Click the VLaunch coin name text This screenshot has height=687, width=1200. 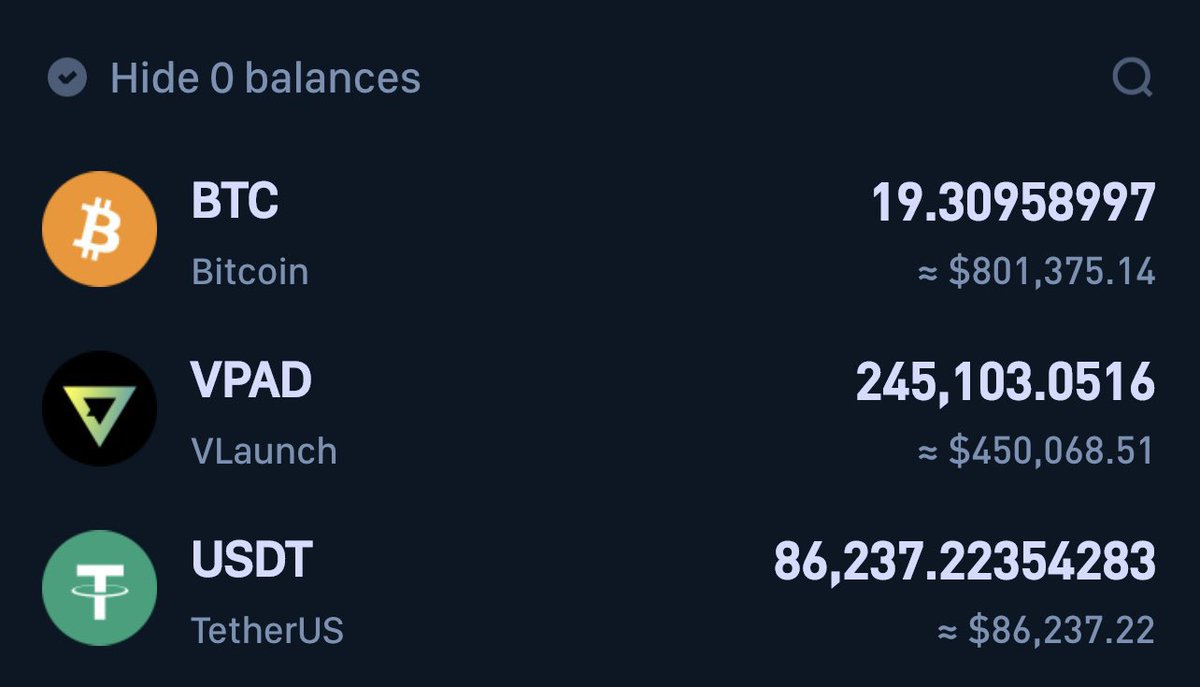tap(264, 451)
